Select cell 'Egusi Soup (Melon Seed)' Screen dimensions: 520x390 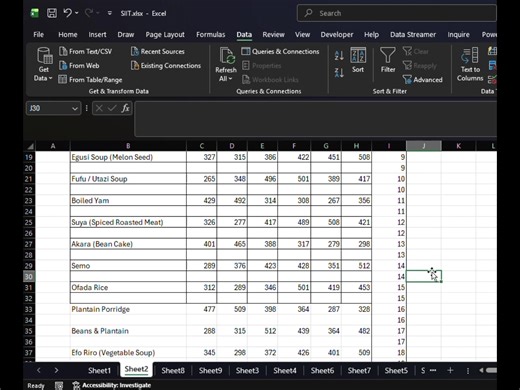pyautogui.click(x=128, y=157)
